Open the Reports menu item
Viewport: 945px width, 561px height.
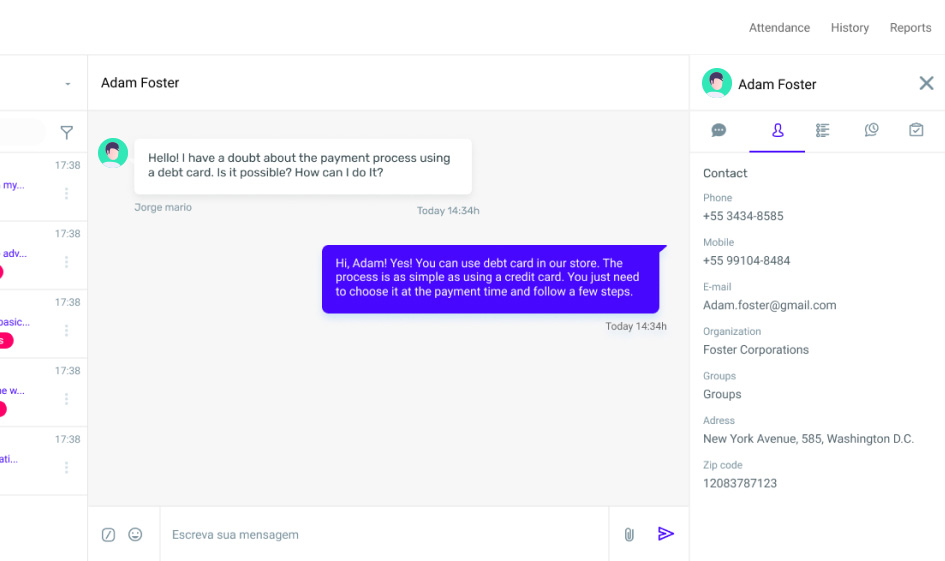[910, 28]
